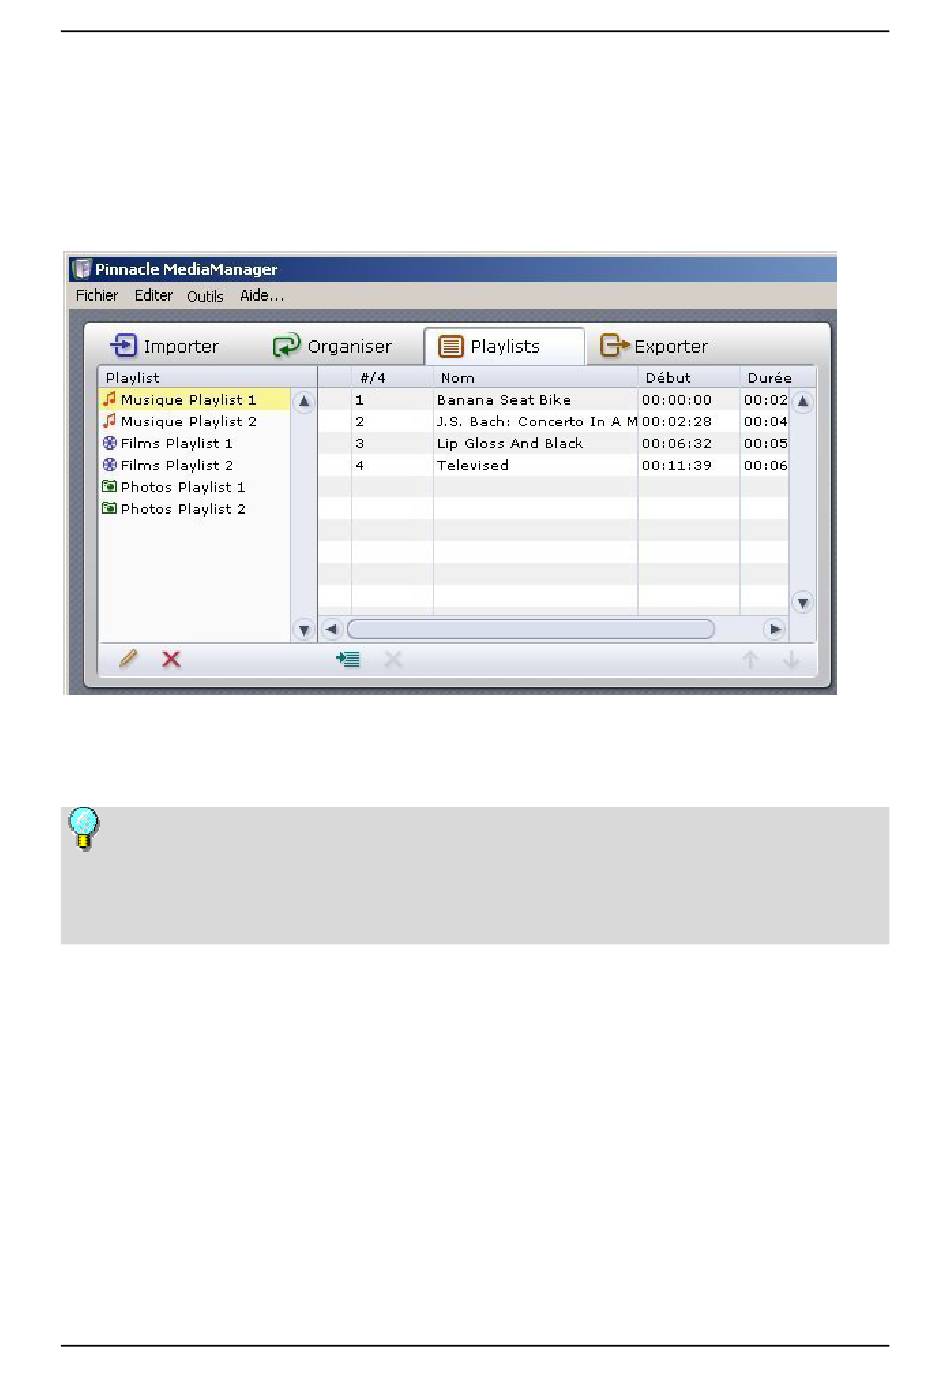Select Musique Playlist 2 in the list

click(x=195, y=422)
